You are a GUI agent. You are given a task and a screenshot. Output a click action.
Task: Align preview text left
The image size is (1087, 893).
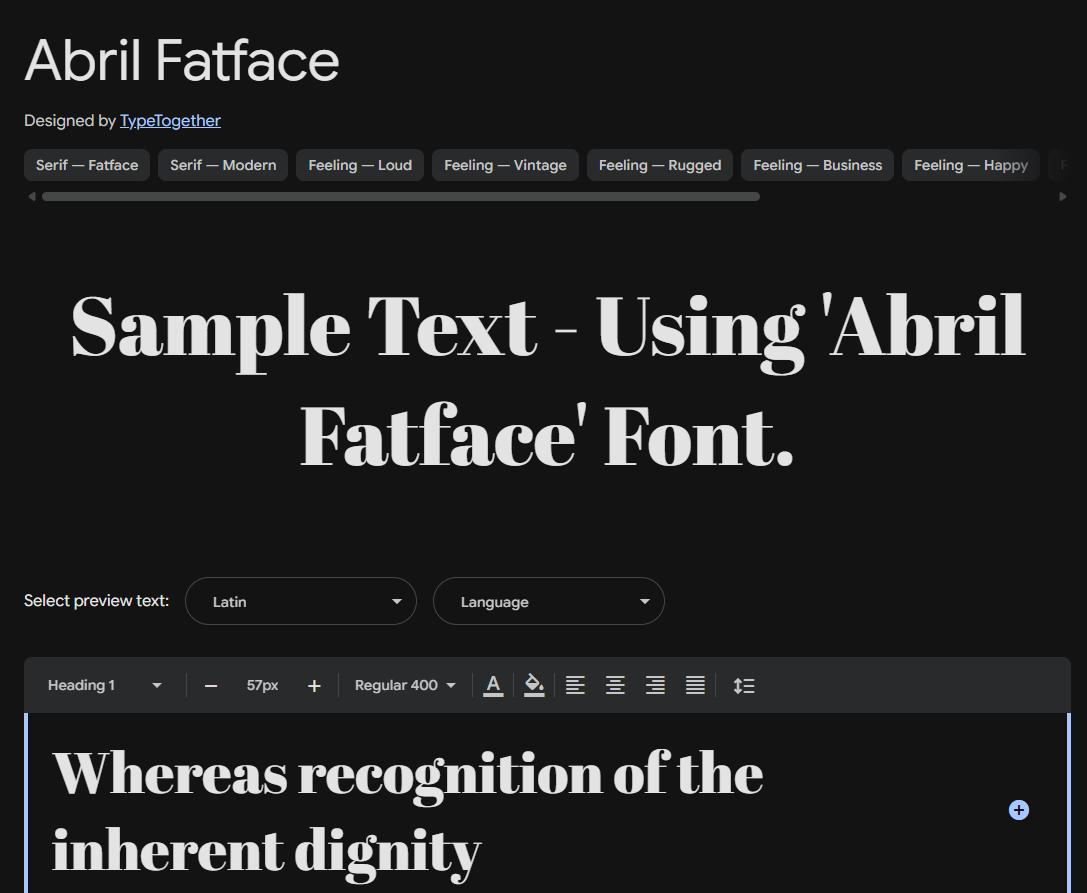(575, 685)
